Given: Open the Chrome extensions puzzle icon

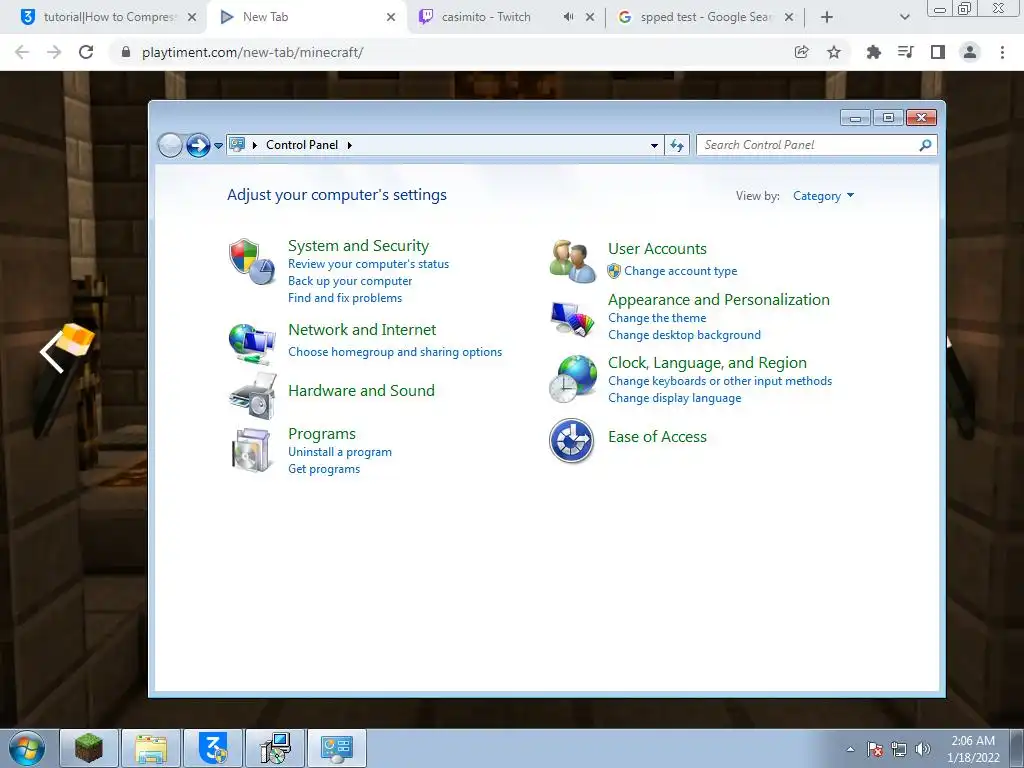Looking at the screenshot, I should [873, 52].
